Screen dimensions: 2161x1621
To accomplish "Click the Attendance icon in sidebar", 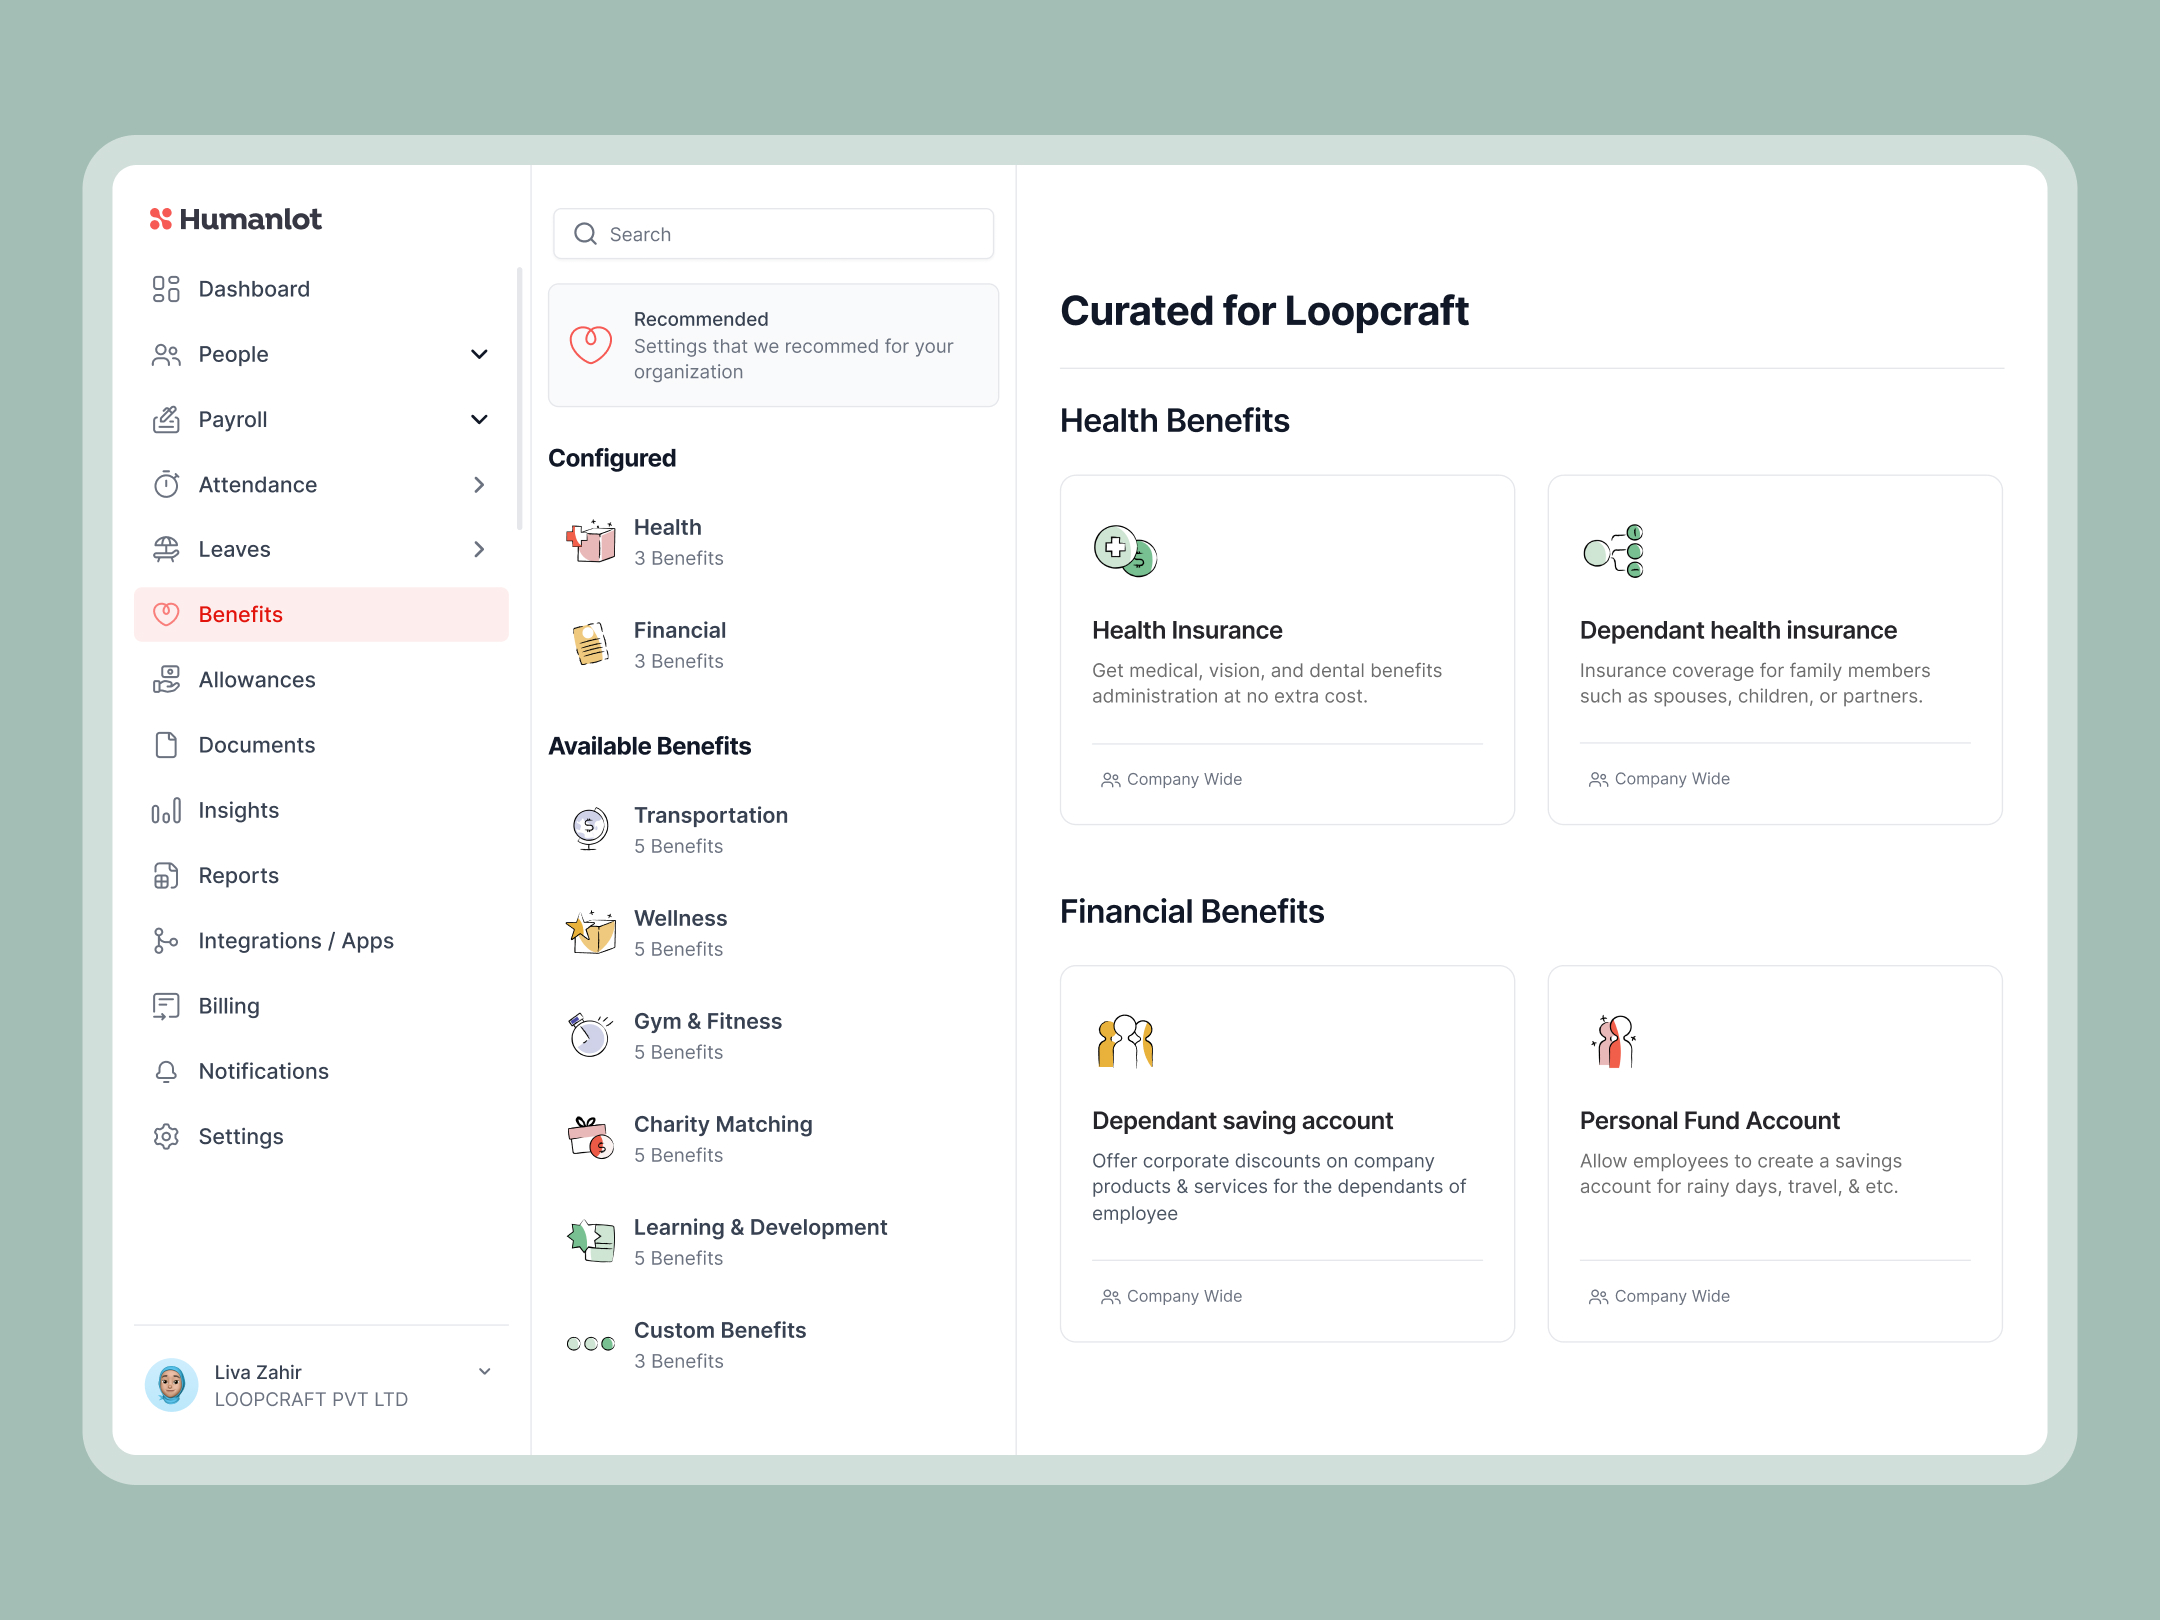I will point(165,484).
